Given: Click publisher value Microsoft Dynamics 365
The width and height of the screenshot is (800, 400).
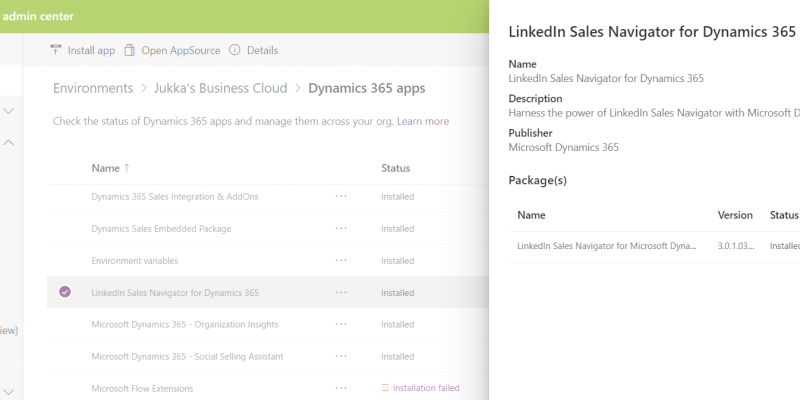Looking at the screenshot, I should [563, 147].
